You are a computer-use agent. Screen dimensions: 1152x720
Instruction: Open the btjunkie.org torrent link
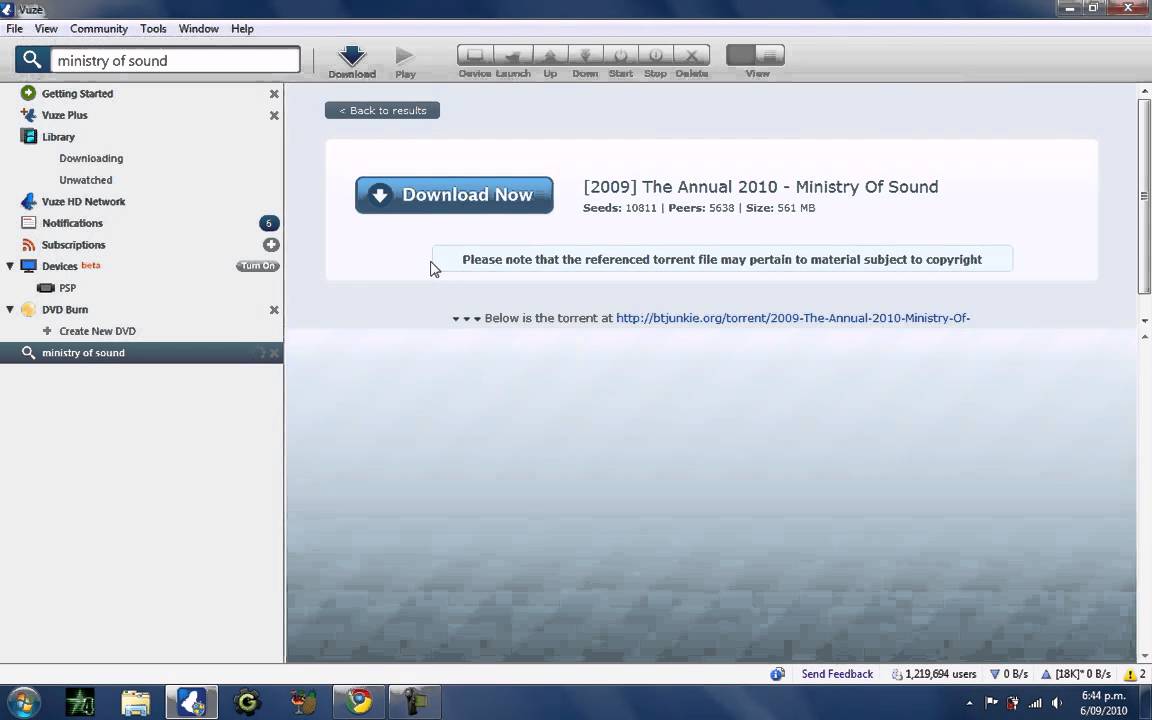click(793, 318)
